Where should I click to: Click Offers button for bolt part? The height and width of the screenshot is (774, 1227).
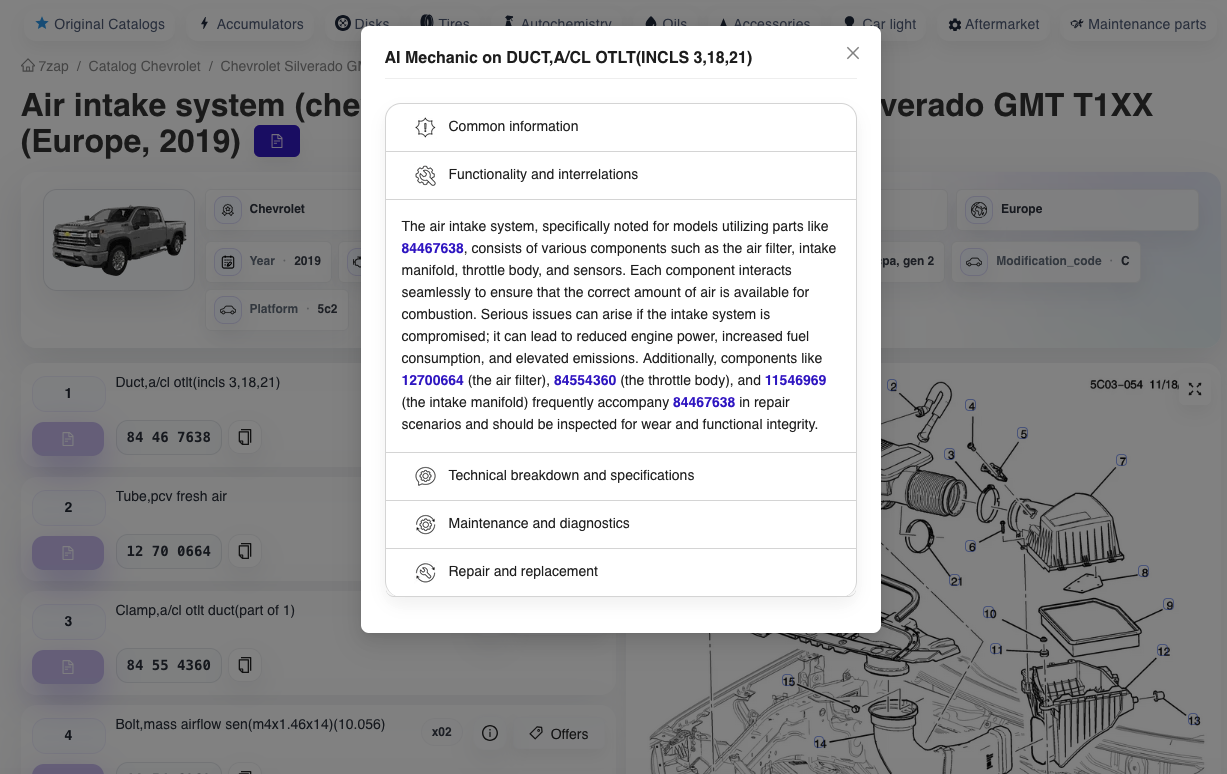[559, 734]
